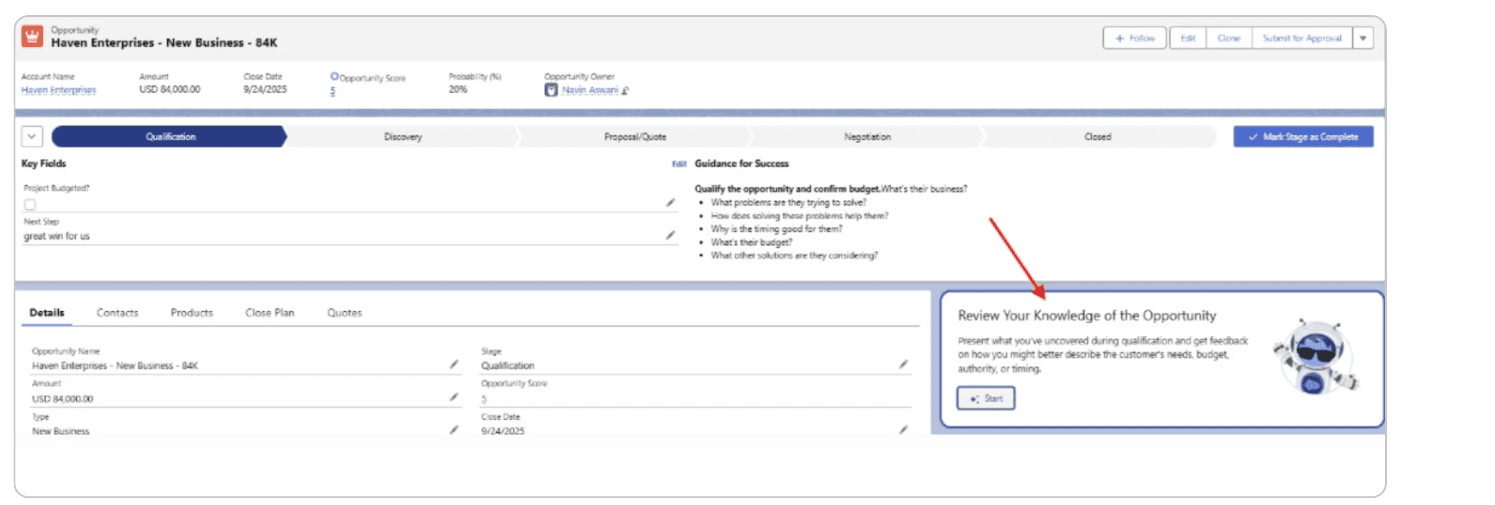Click the Opportunity Score 5 link in Details

pos(484,398)
